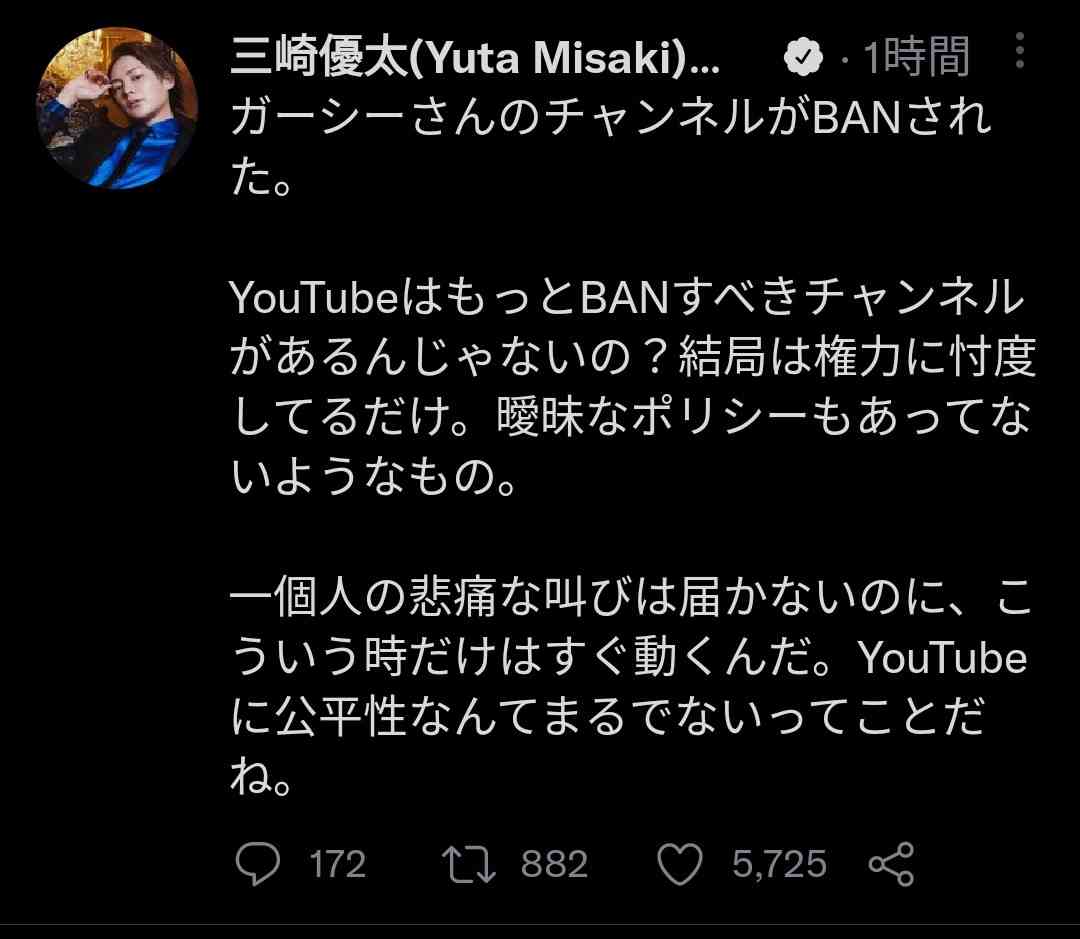Click the paragraph starting 一個人の悲痛な叫び
Screen dimensions: 1080x939
630,687
